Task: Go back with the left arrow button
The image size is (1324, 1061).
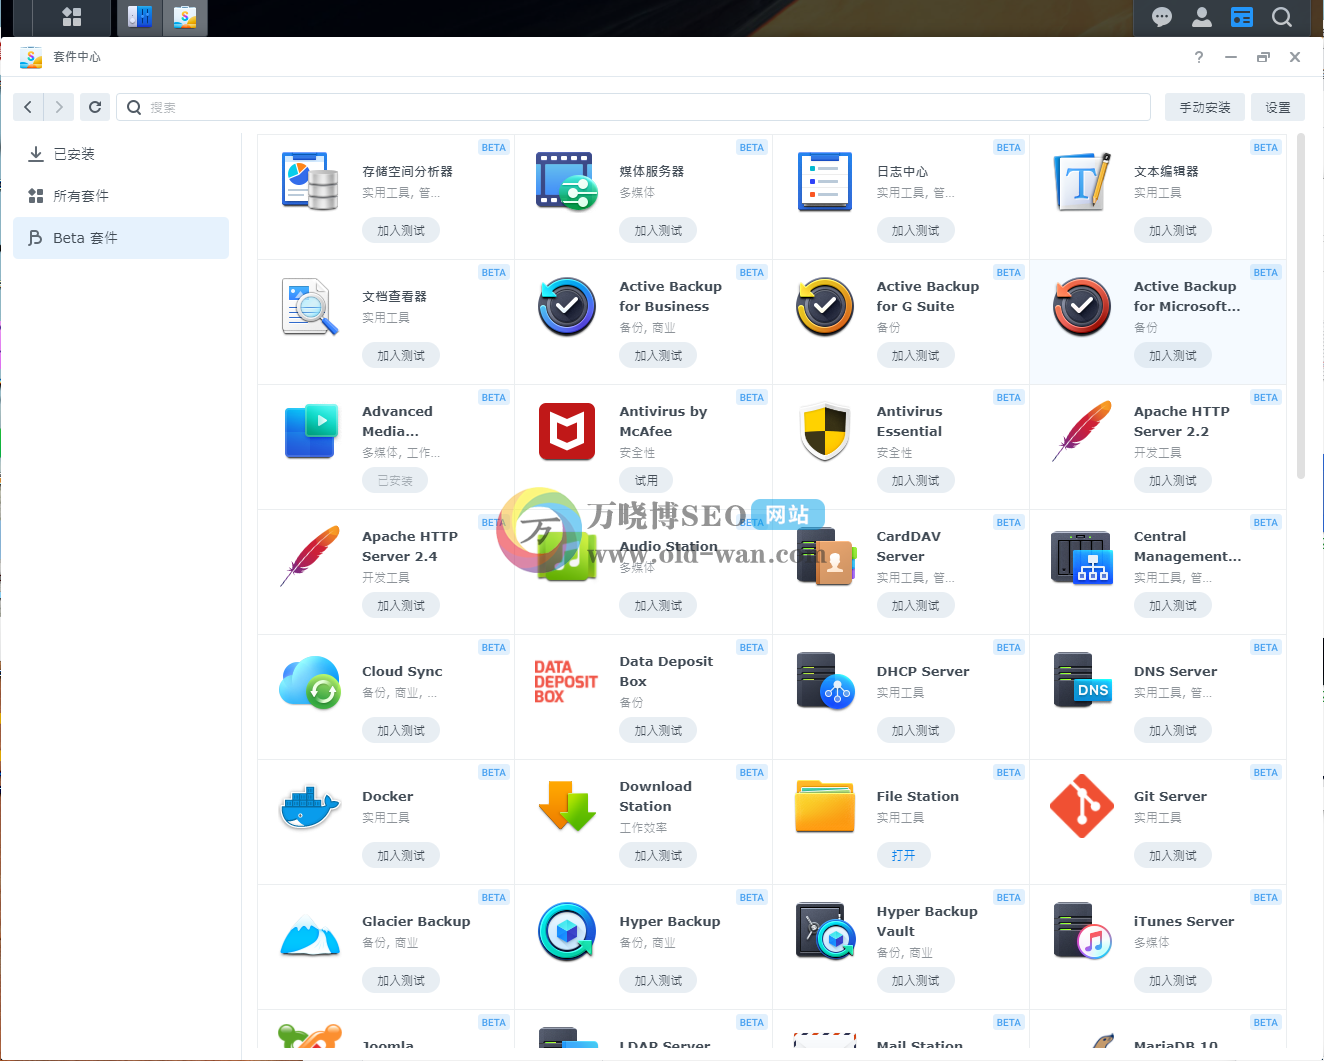Action: pos(28,107)
